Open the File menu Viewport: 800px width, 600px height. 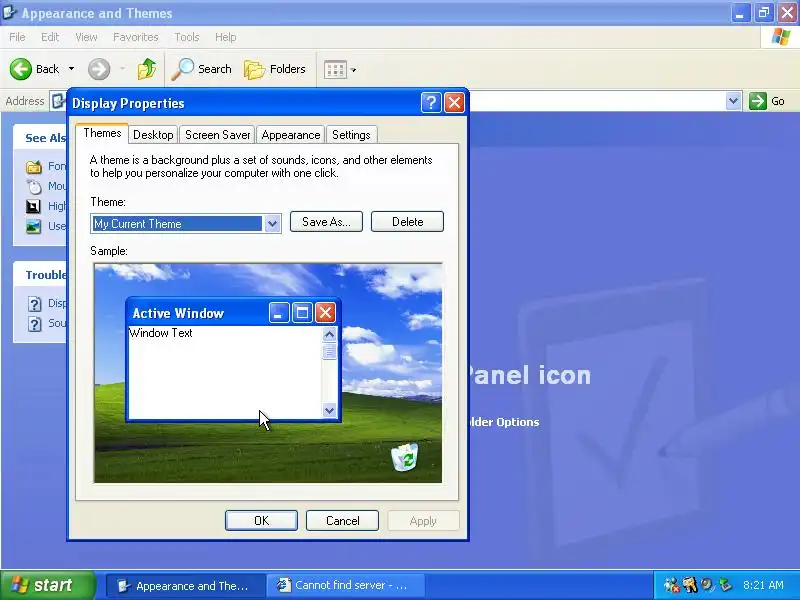coord(17,37)
